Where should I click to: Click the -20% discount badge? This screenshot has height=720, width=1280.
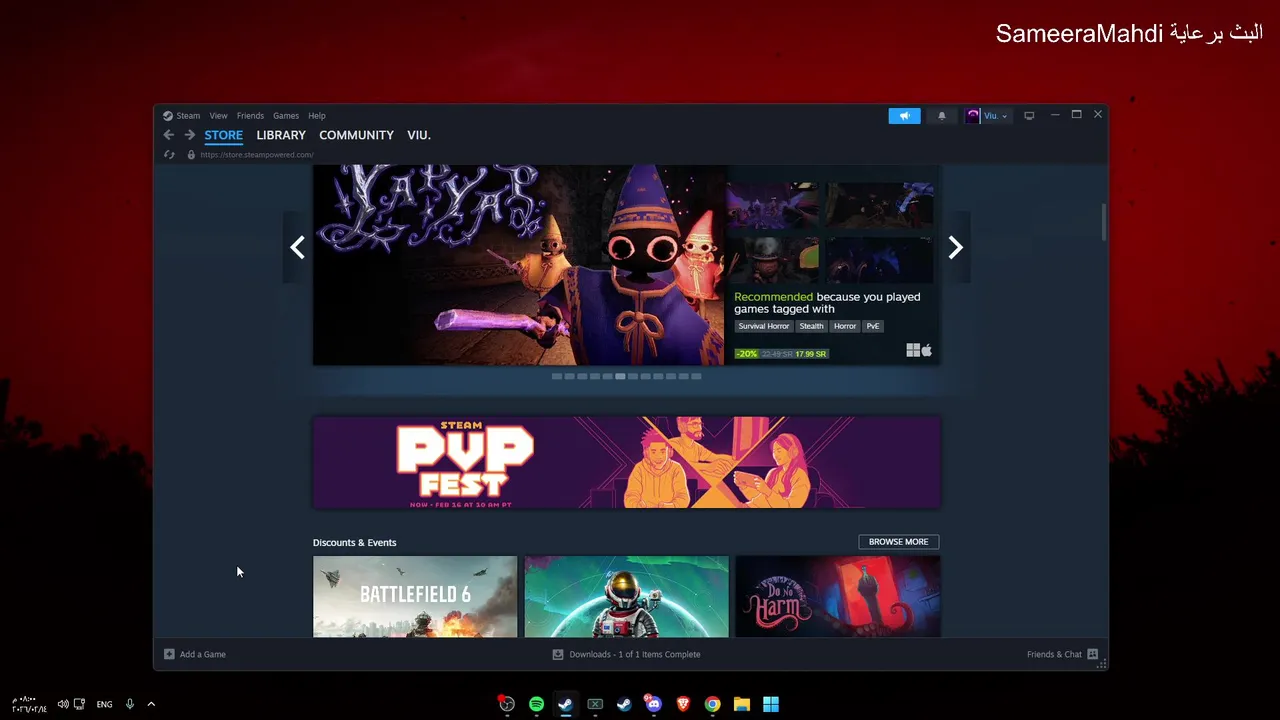point(746,353)
